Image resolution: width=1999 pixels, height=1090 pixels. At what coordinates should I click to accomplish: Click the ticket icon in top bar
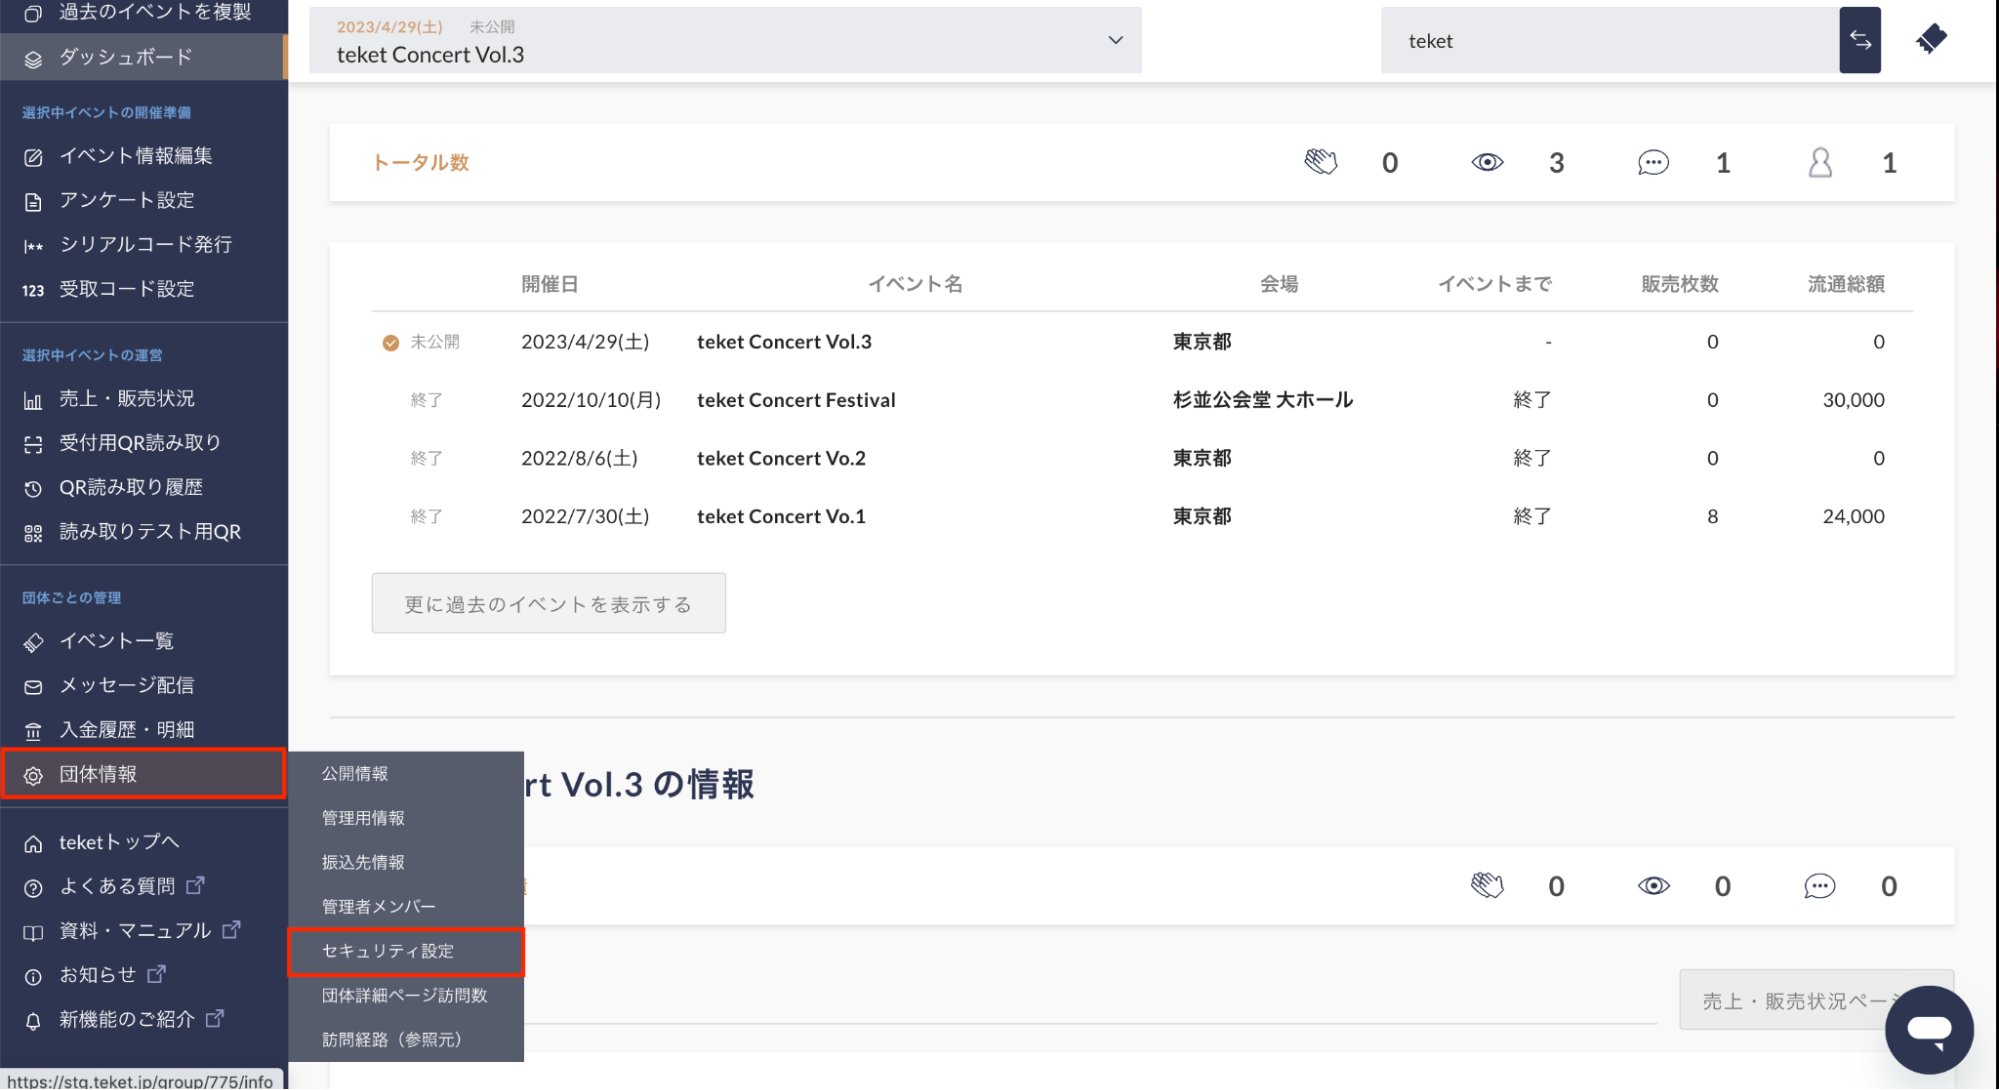1931,39
